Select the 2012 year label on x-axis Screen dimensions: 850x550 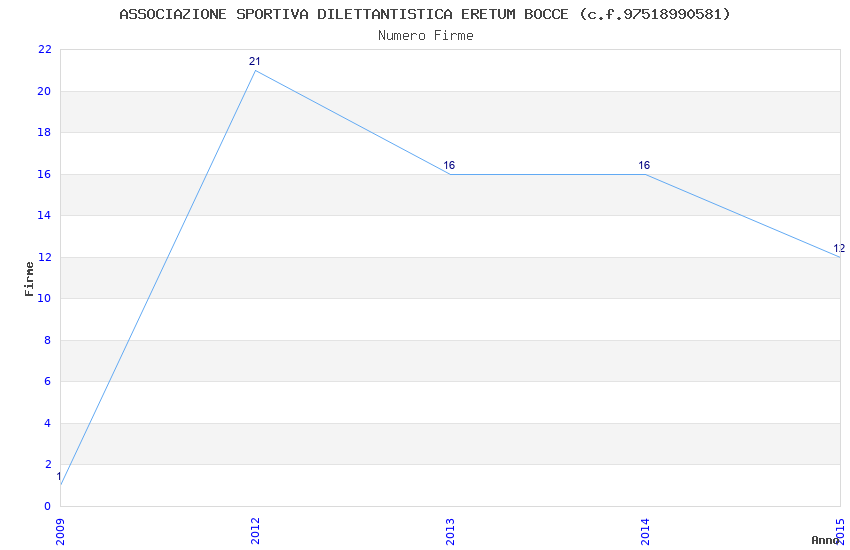point(255,527)
